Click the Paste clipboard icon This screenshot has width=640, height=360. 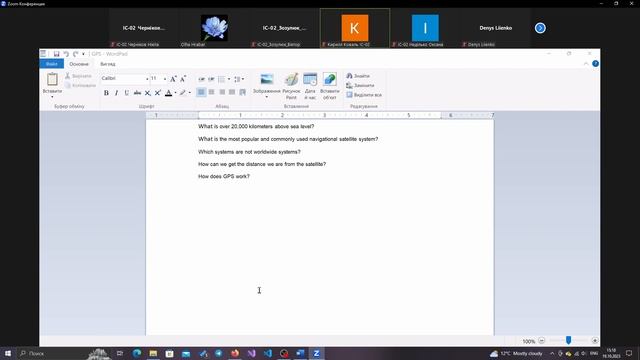pyautogui.click(x=52, y=79)
